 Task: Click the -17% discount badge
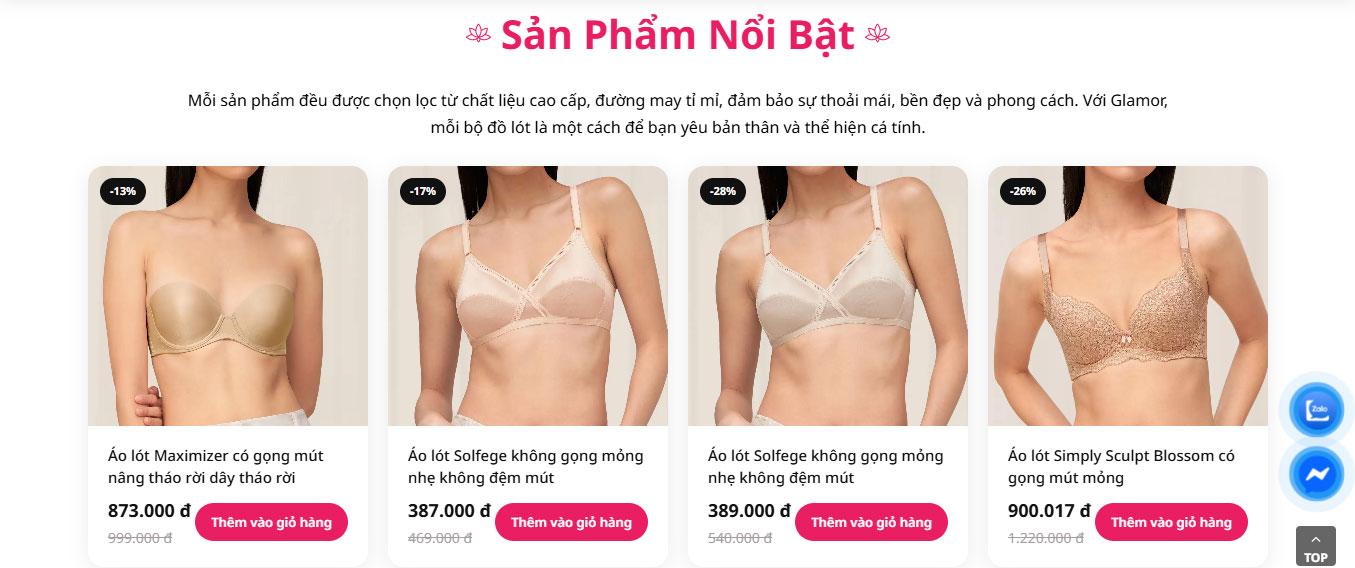[x=423, y=190]
